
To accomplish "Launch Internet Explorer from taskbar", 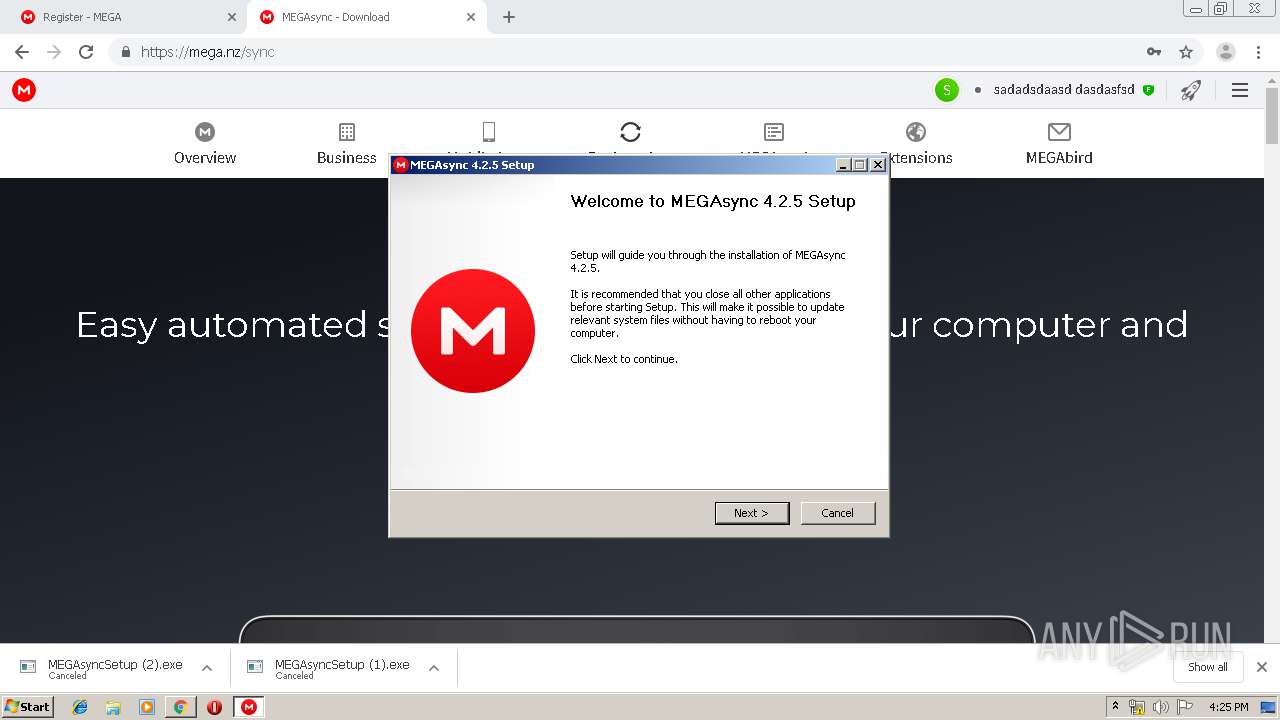I will tap(80, 707).
